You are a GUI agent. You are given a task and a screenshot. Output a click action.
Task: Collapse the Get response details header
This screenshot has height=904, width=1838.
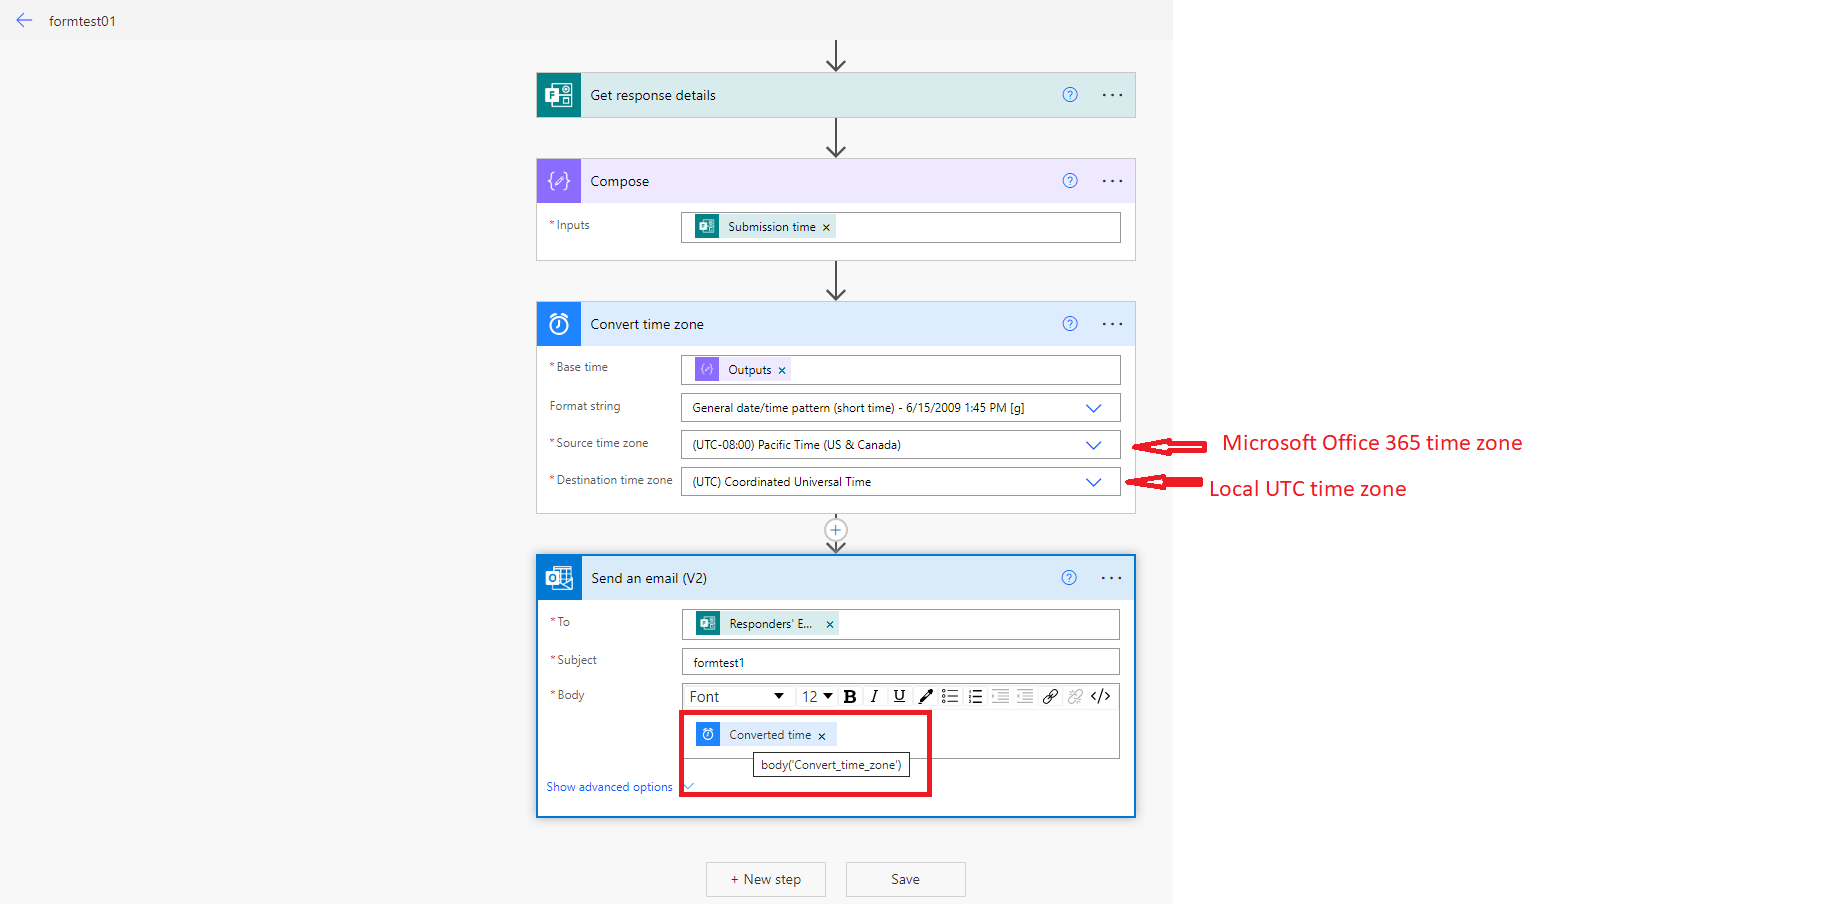point(836,95)
